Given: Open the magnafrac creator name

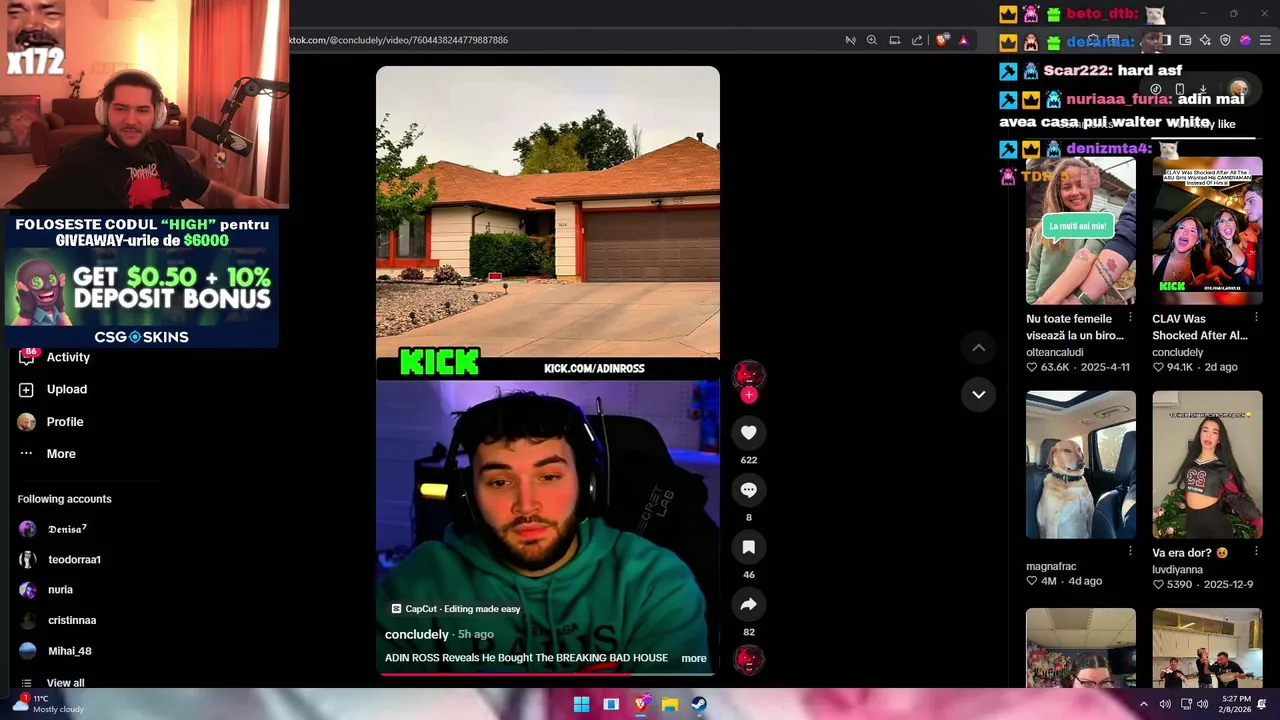Looking at the screenshot, I should click(1050, 566).
